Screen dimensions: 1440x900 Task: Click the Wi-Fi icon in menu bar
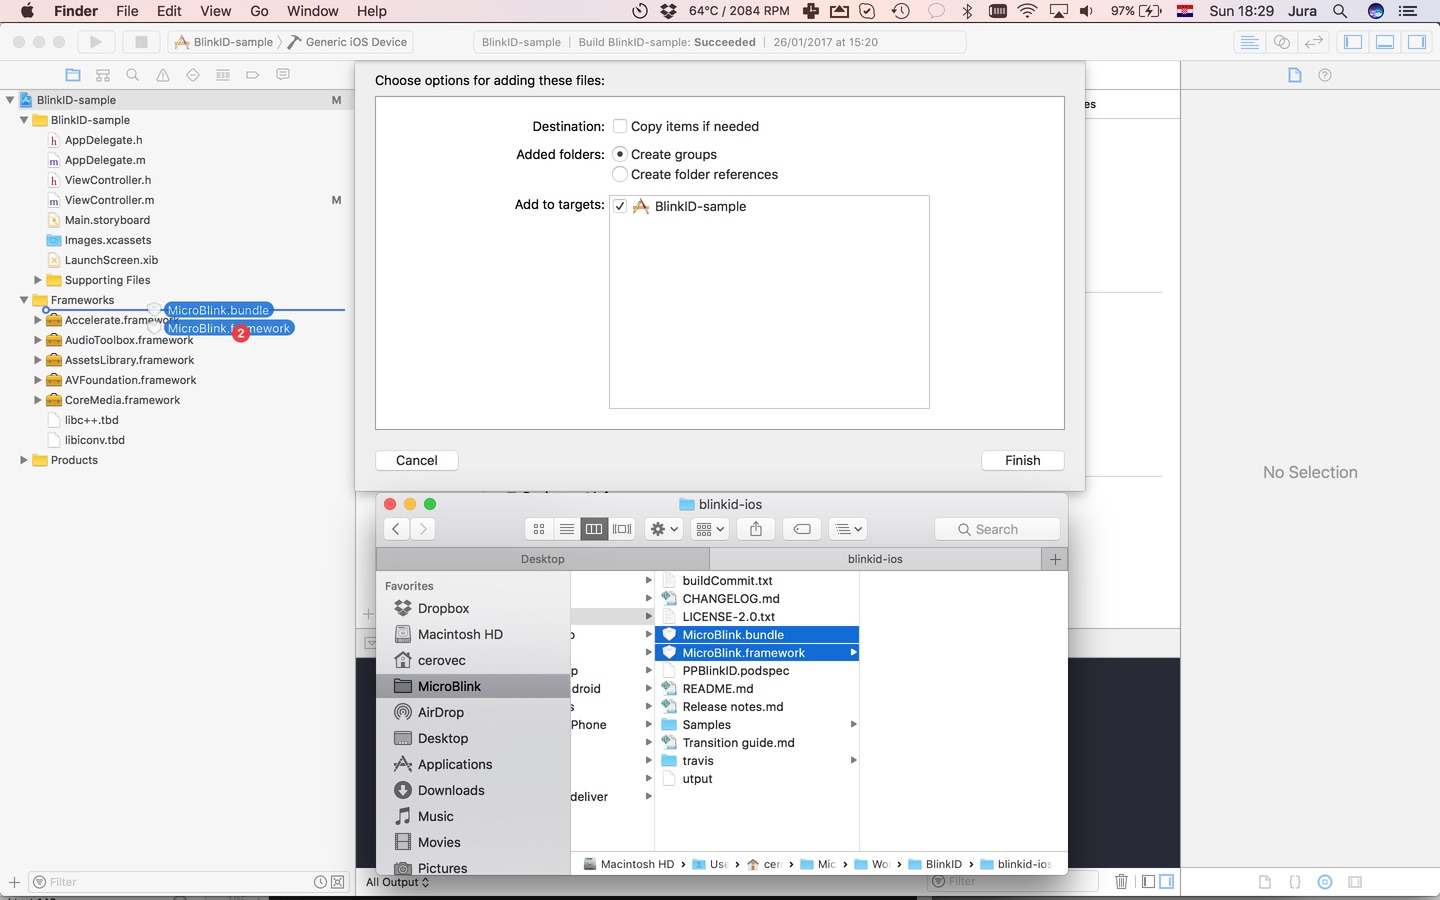click(x=1027, y=11)
